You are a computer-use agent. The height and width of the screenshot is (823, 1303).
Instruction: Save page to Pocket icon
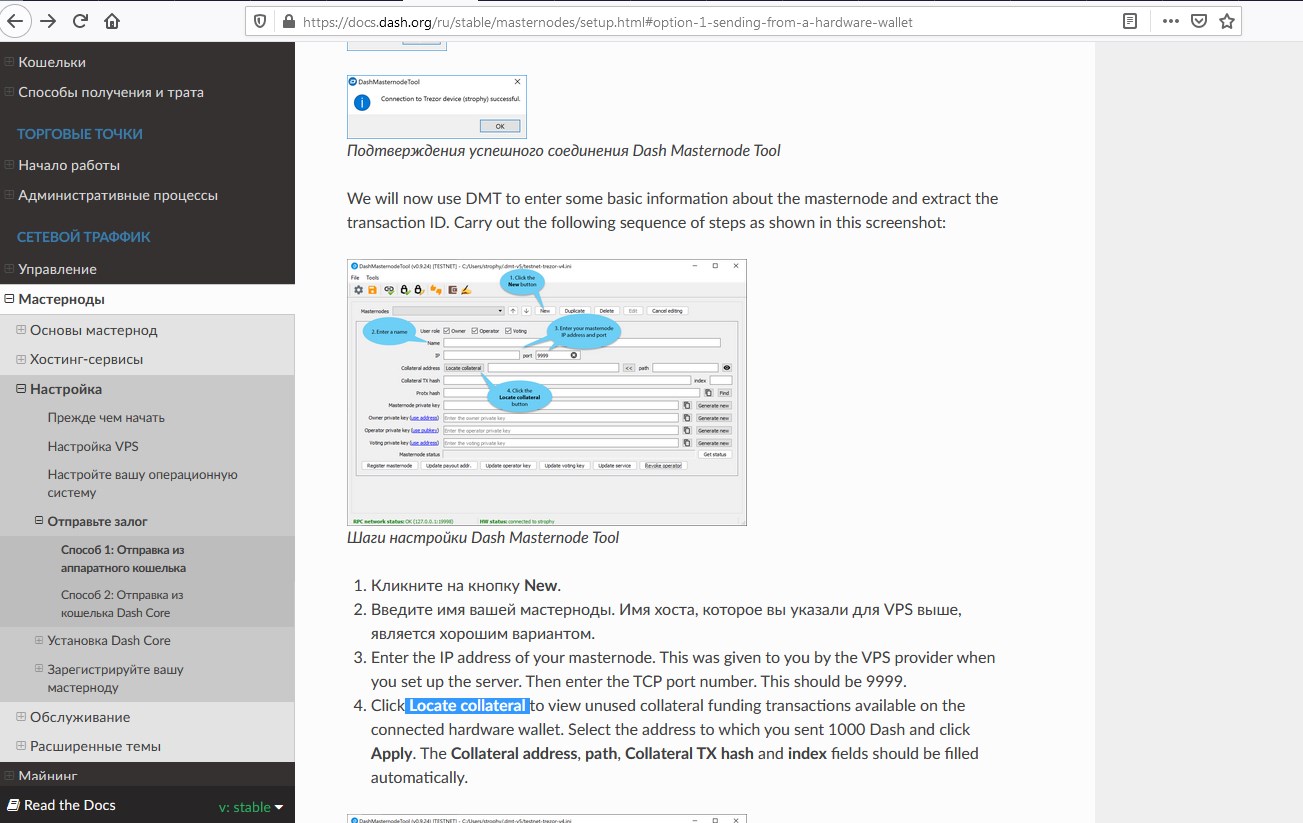tap(1199, 21)
